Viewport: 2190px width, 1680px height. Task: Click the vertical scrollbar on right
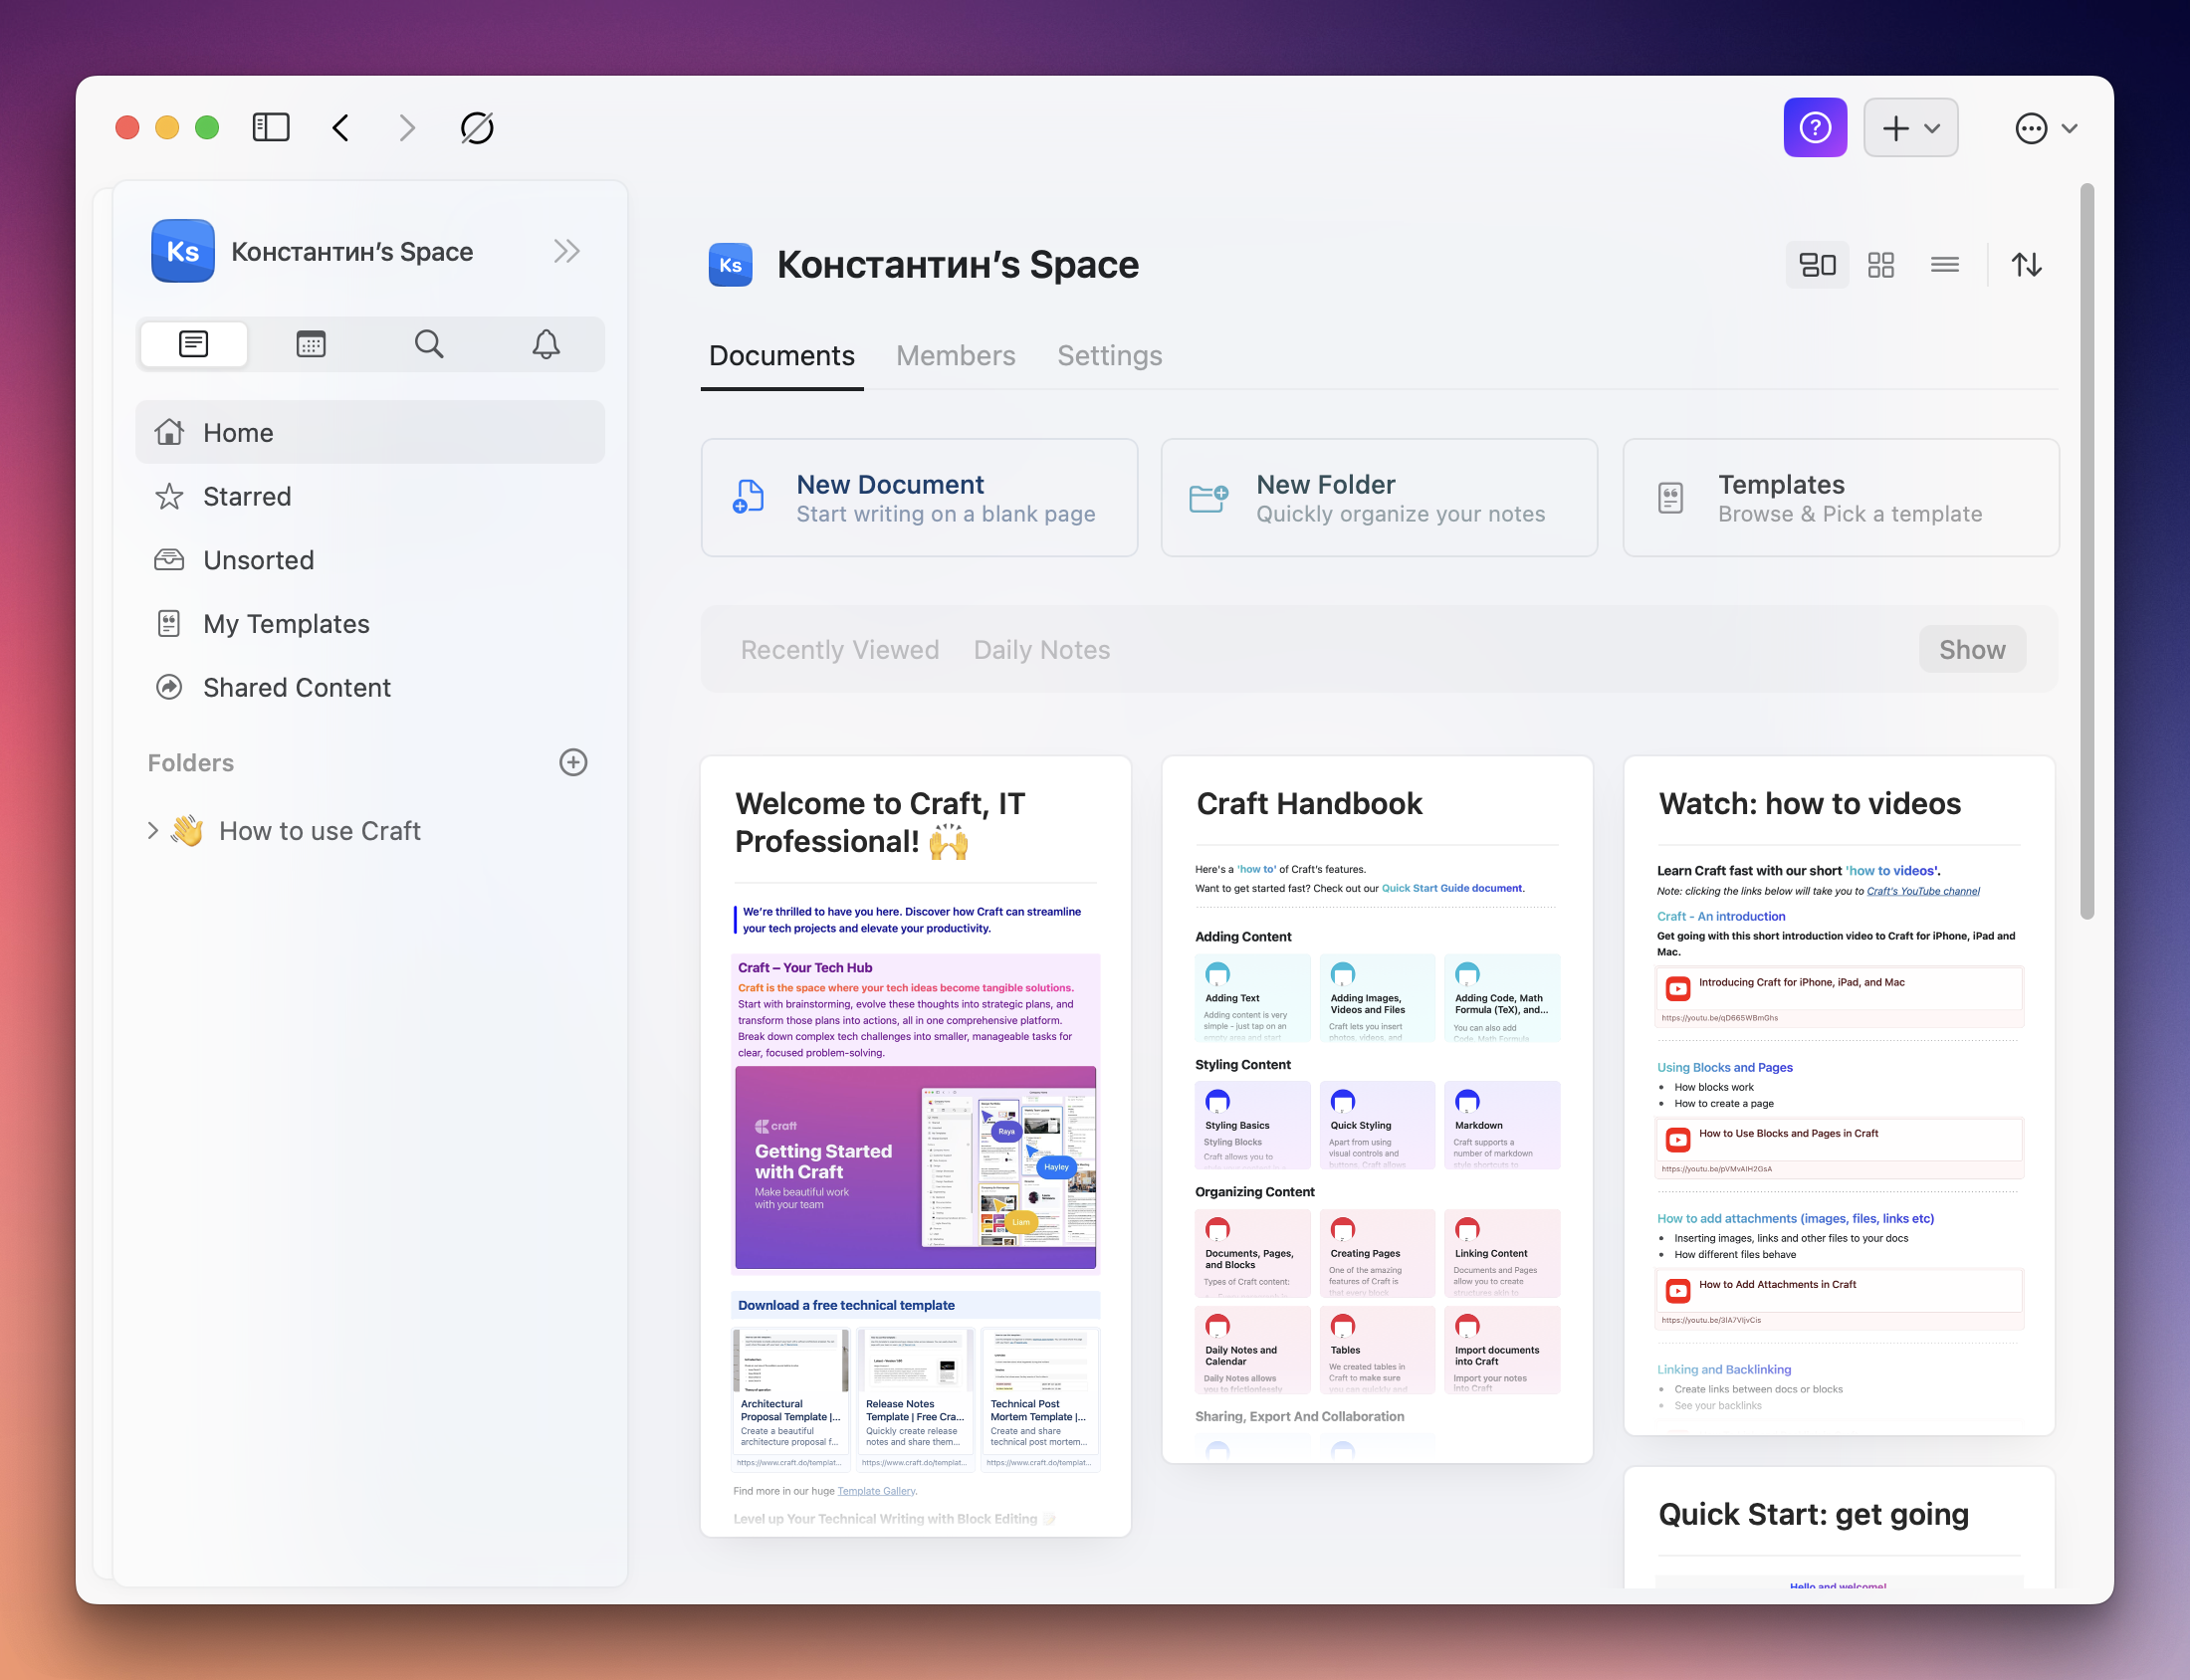(2086, 550)
